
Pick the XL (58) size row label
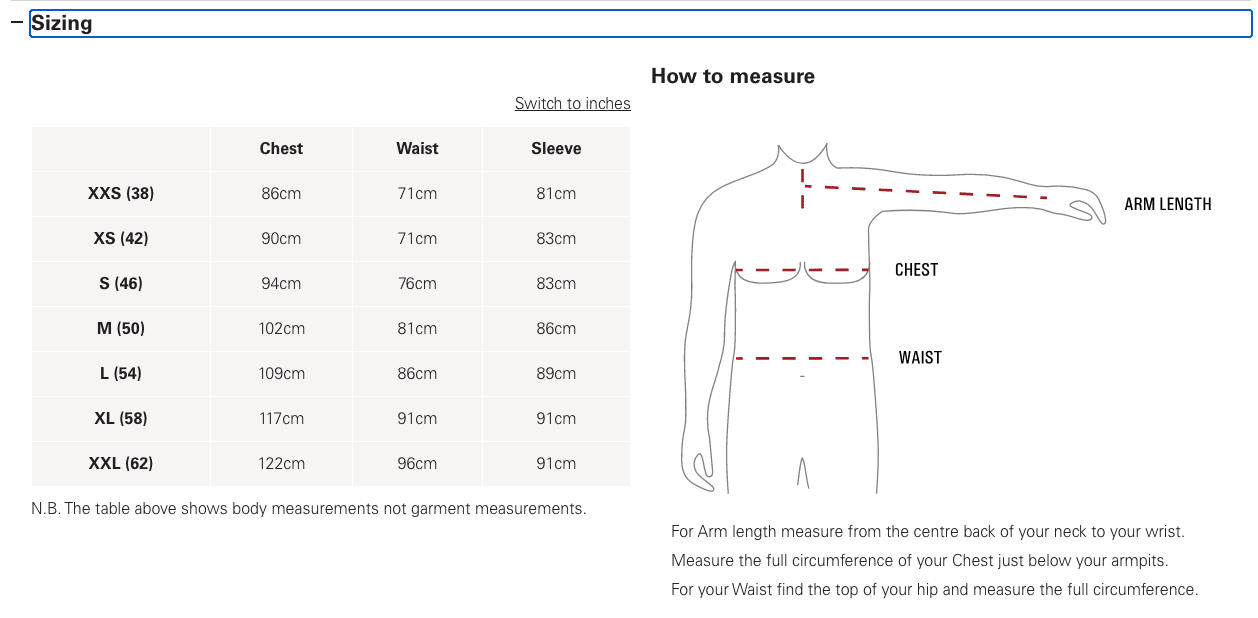tap(121, 419)
